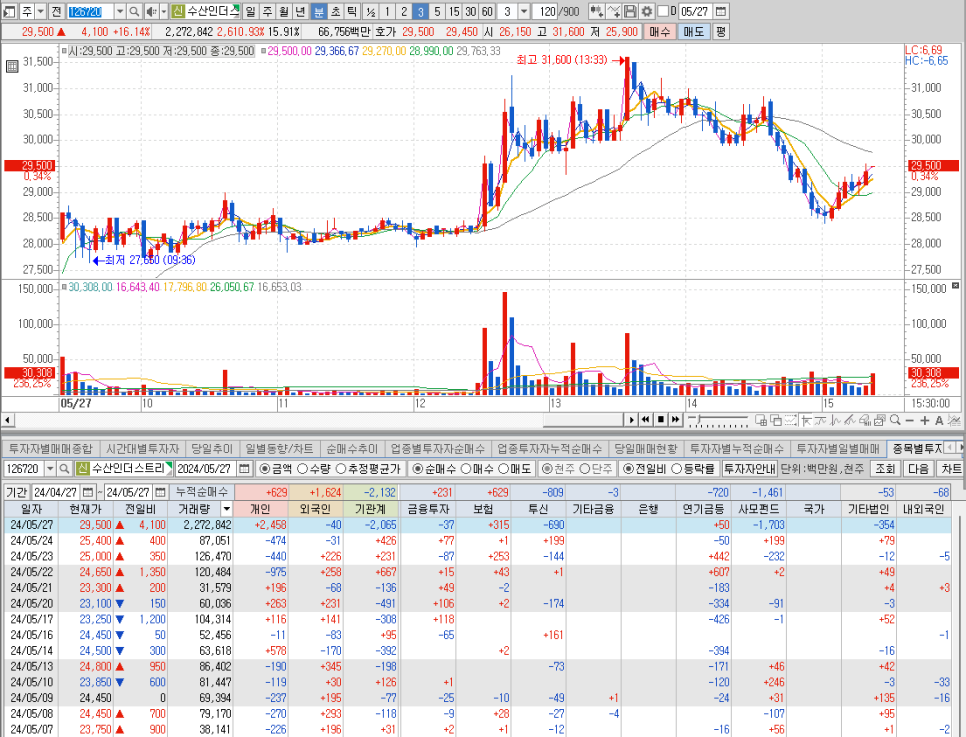Select the 매도 radio button in filter row
Image resolution: width=966 pixels, height=737 pixels.
click(x=503, y=469)
